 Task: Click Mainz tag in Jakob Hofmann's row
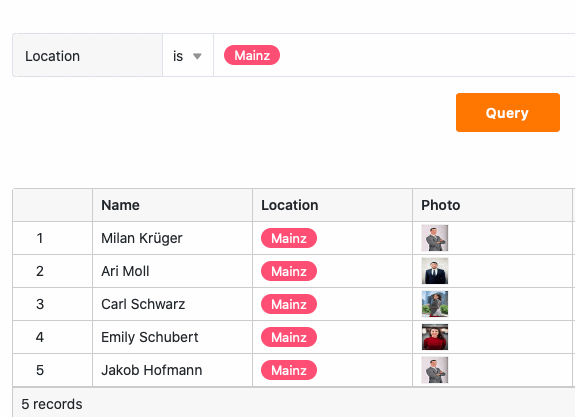coord(289,370)
